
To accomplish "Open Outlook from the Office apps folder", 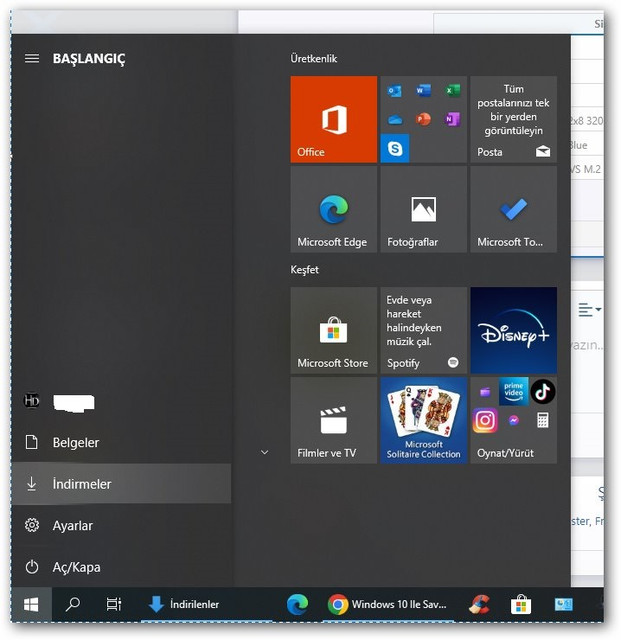I will point(394,91).
